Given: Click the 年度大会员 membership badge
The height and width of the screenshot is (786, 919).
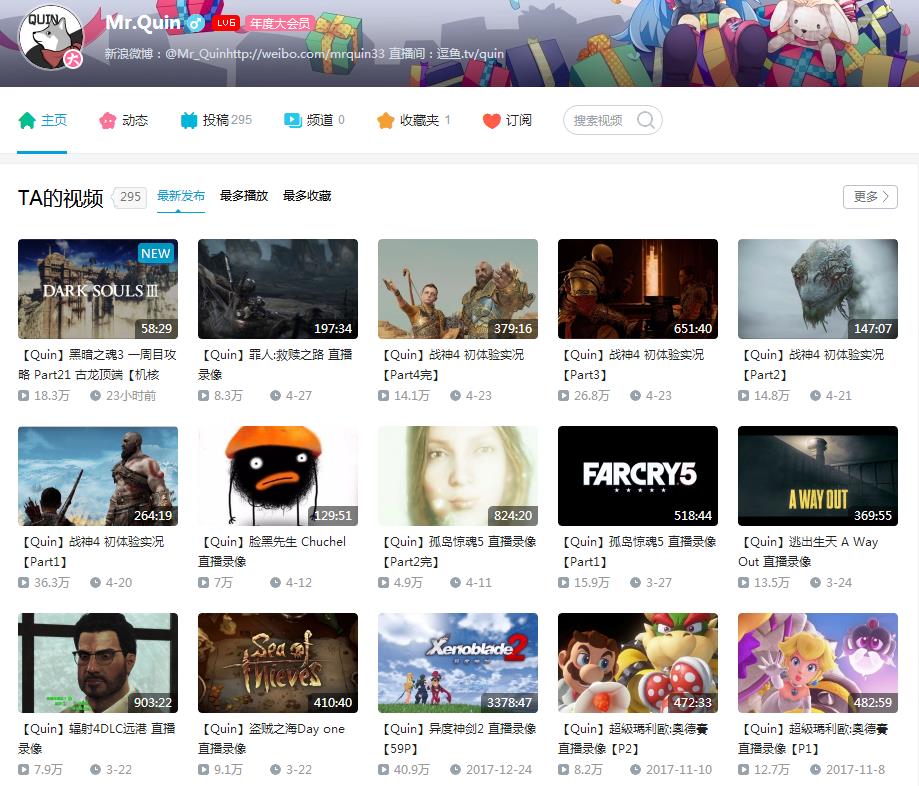Looking at the screenshot, I should (x=280, y=23).
